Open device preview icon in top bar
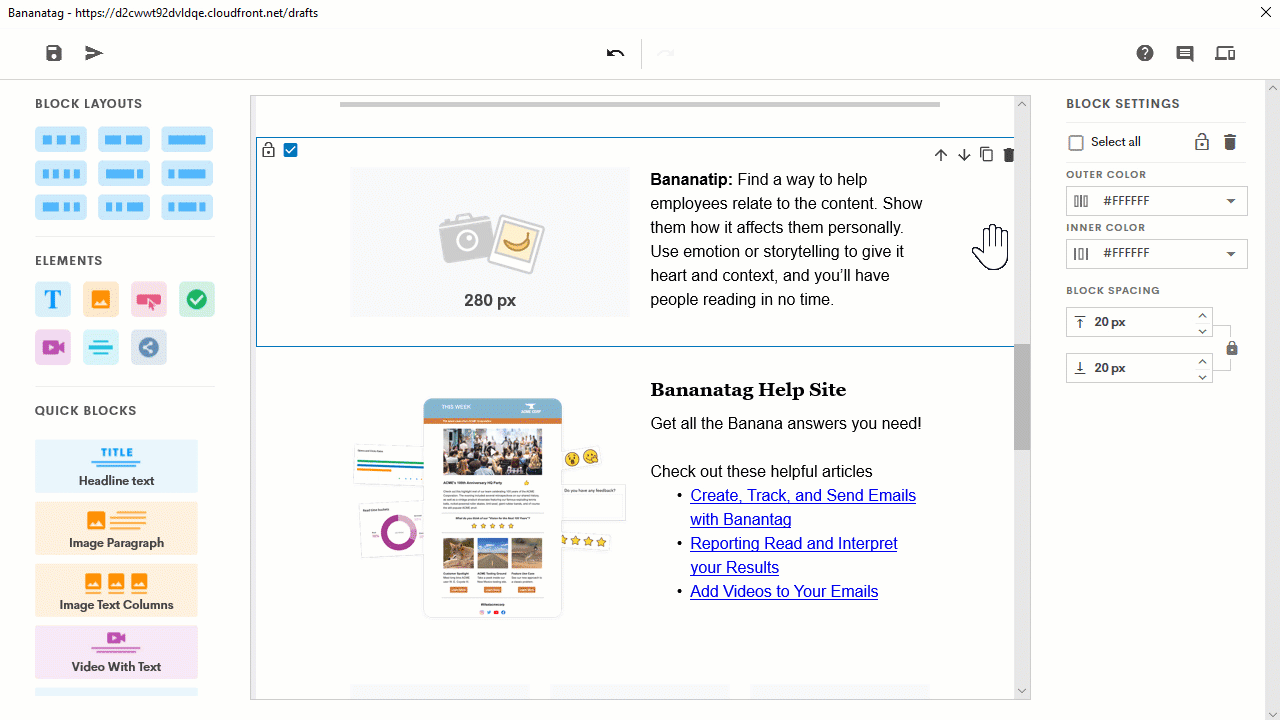Image resolution: width=1280 pixels, height=720 pixels. point(1225,53)
